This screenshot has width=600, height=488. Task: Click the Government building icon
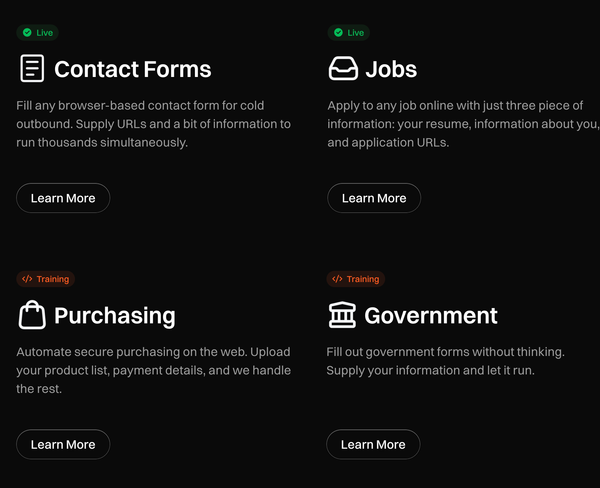point(342,315)
